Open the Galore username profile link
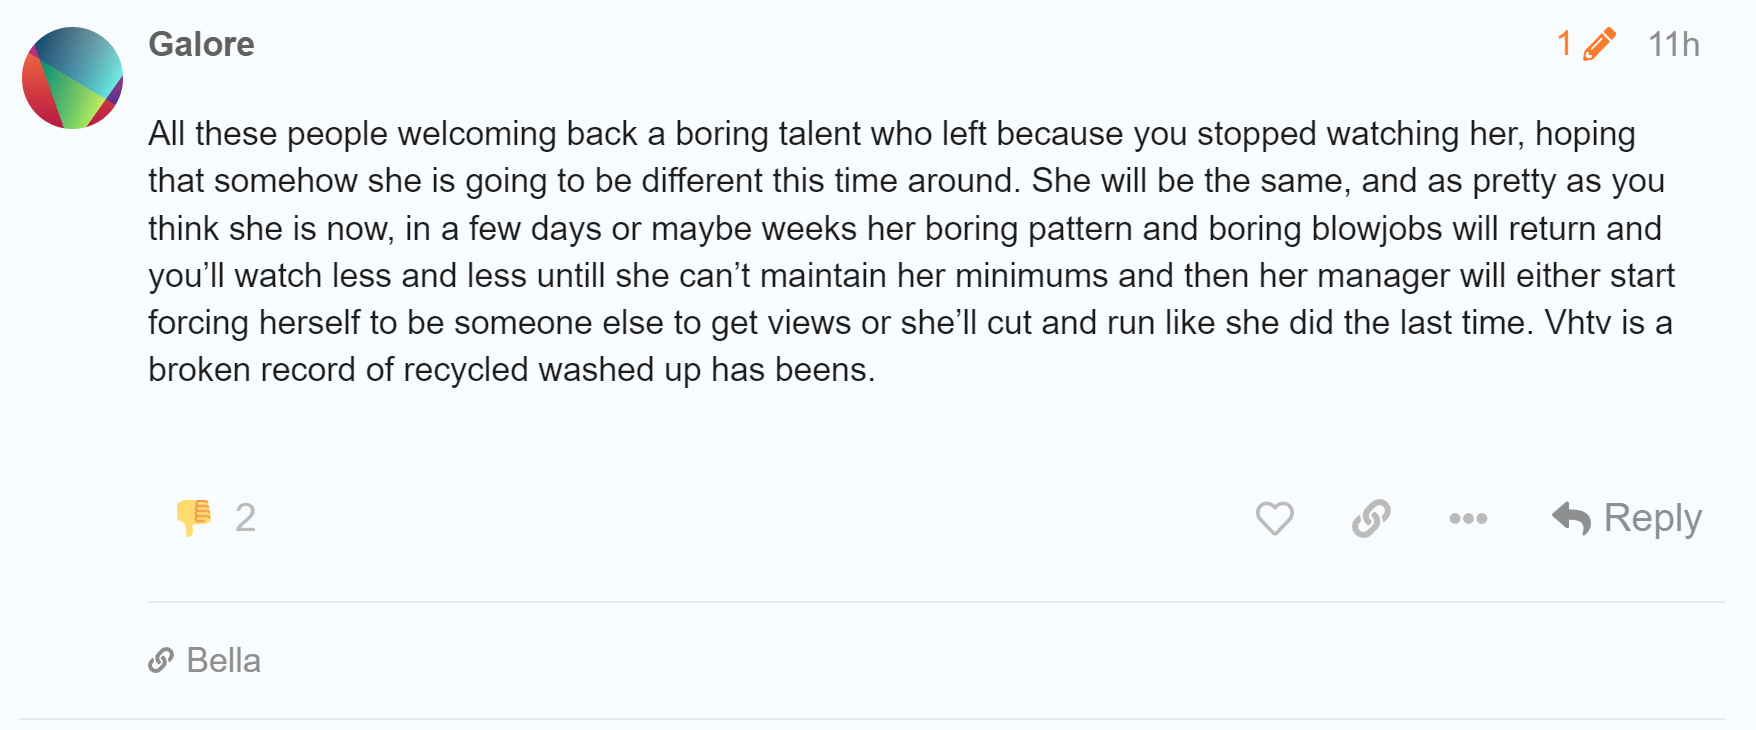Screen dimensions: 1756x730 [x=201, y=44]
